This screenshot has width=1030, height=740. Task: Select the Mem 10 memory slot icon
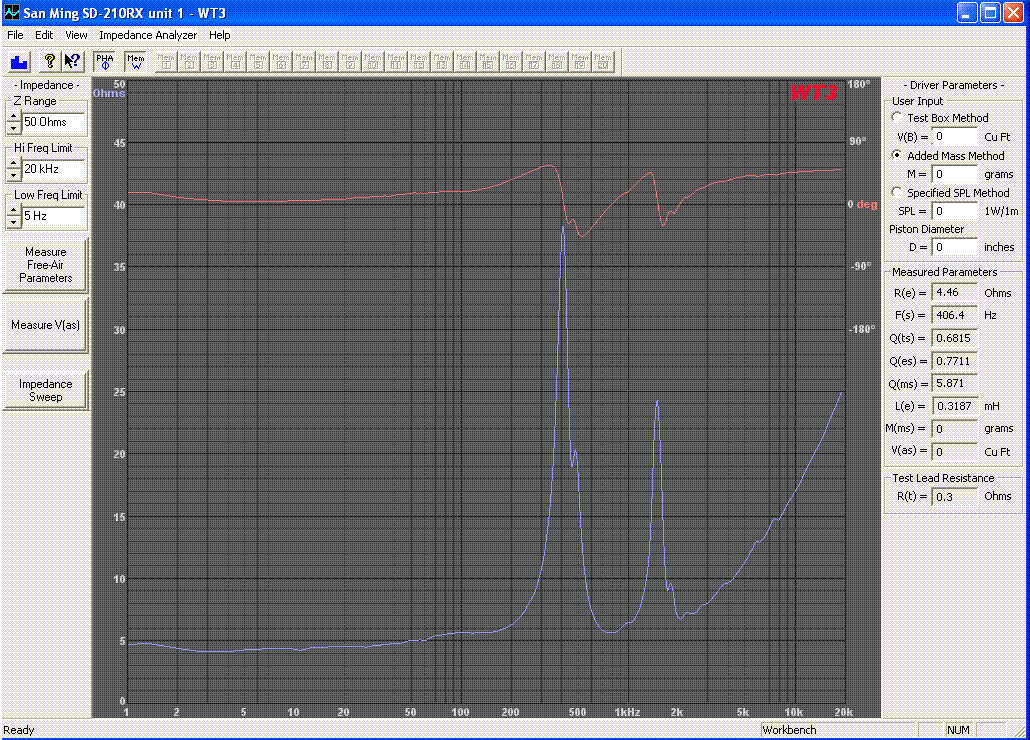pos(372,62)
